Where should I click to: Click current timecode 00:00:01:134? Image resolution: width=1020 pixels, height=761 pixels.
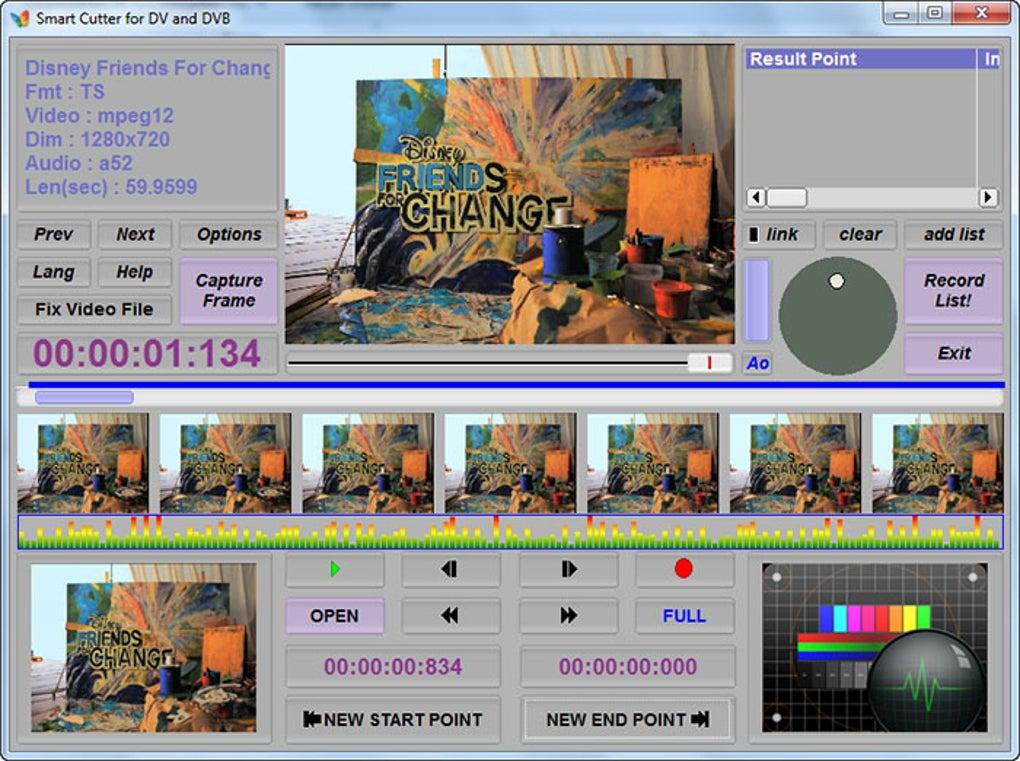147,354
